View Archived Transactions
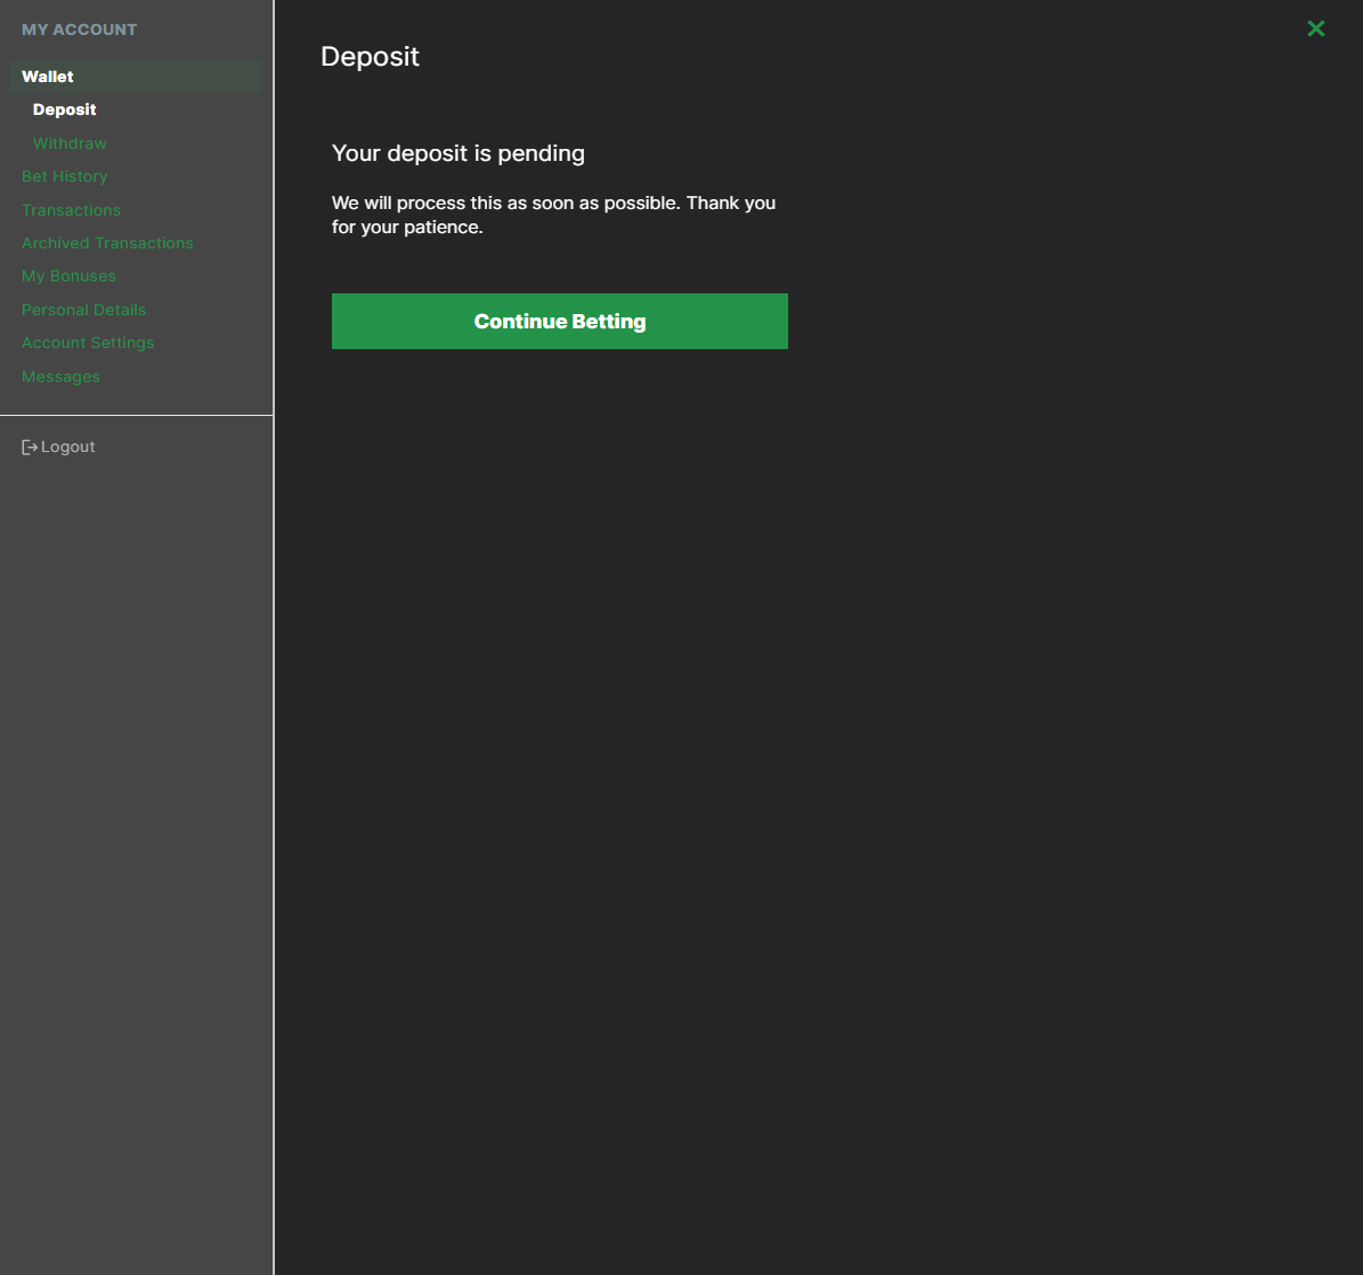Screen dimensions: 1364x1276 (107, 243)
